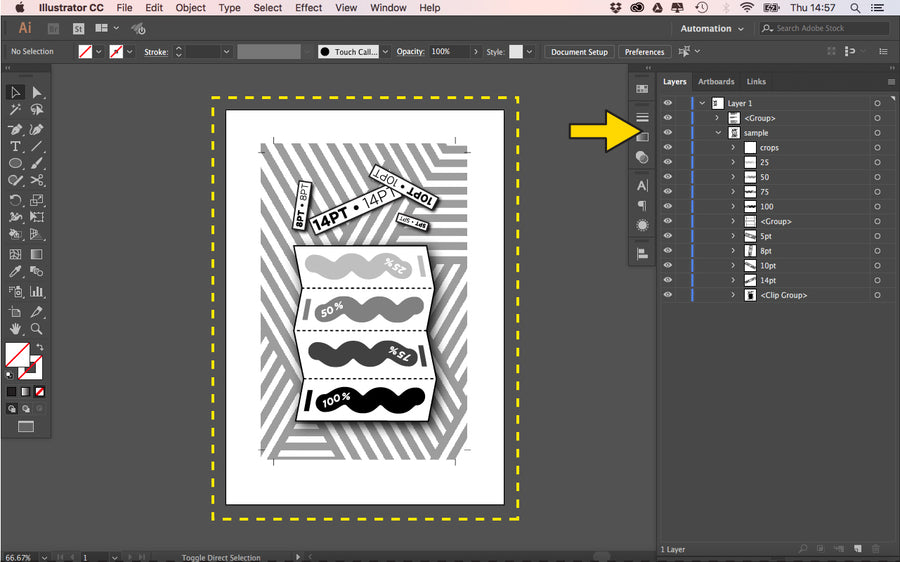This screenshot has height=562, width=900.
Task: Expand the 14pt sublayer
Action: coord(733,281)
